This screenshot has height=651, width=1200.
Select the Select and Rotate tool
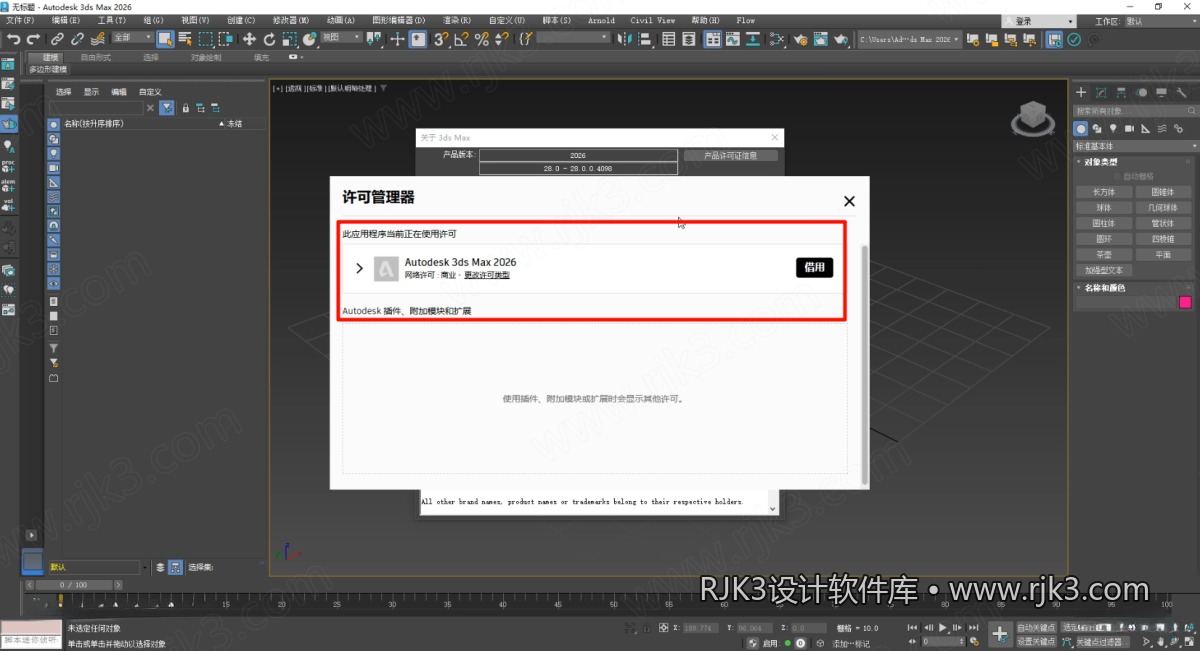click(269, 39)
